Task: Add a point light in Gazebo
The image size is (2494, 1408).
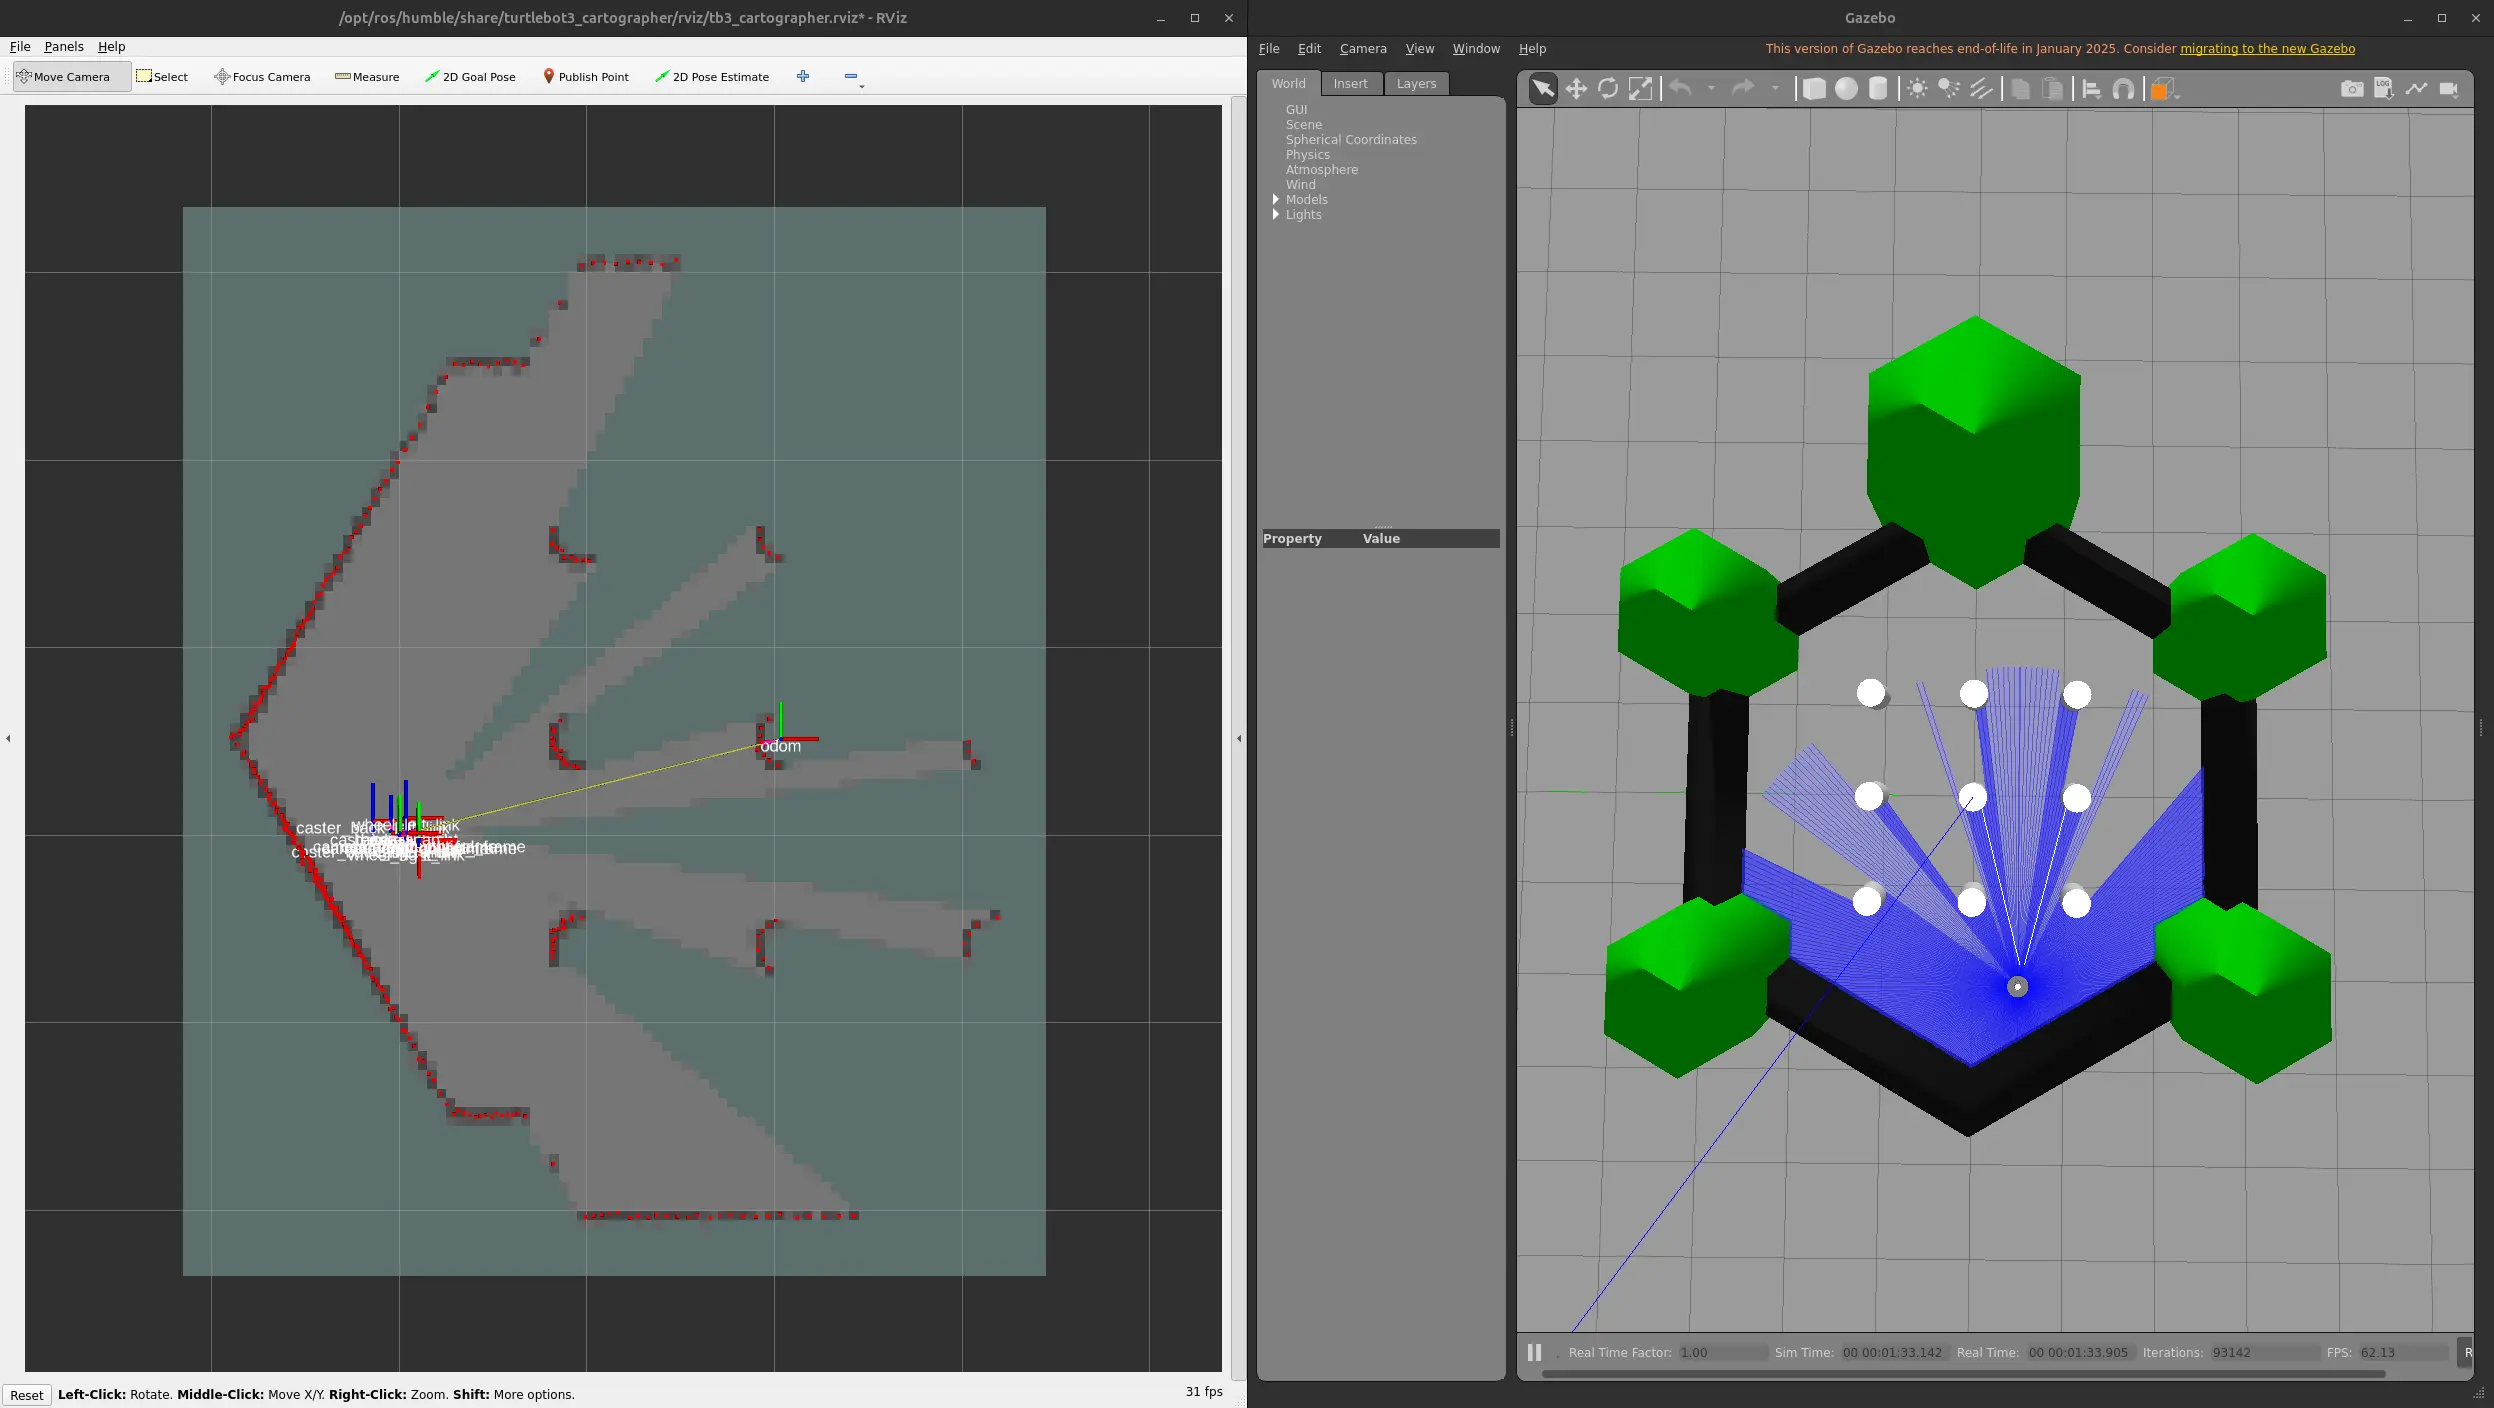Action: (x=1917, y=89)
